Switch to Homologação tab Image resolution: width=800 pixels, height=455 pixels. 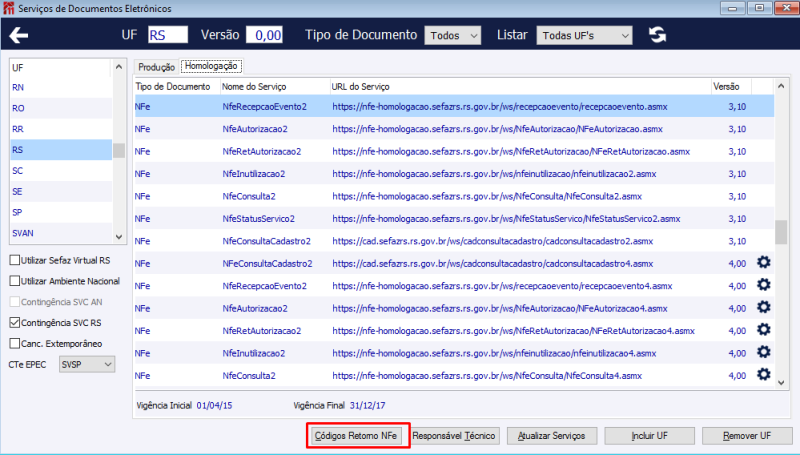[211, 66]
